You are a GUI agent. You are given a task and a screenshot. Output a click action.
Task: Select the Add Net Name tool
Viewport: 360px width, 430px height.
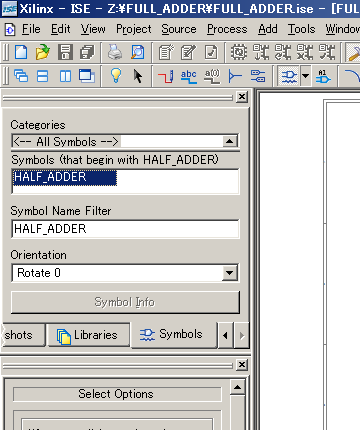(188, 76)
